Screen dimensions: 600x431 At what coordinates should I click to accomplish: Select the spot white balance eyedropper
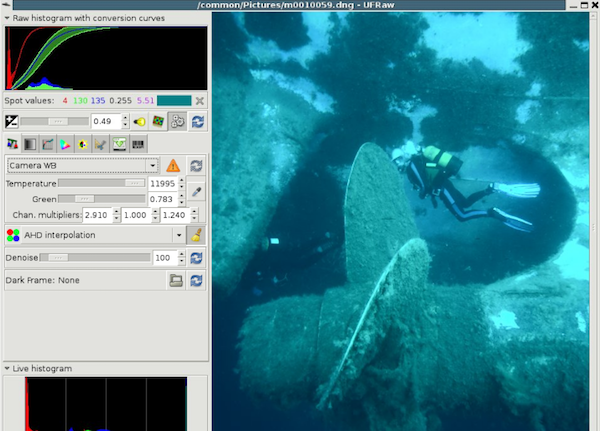196,191
